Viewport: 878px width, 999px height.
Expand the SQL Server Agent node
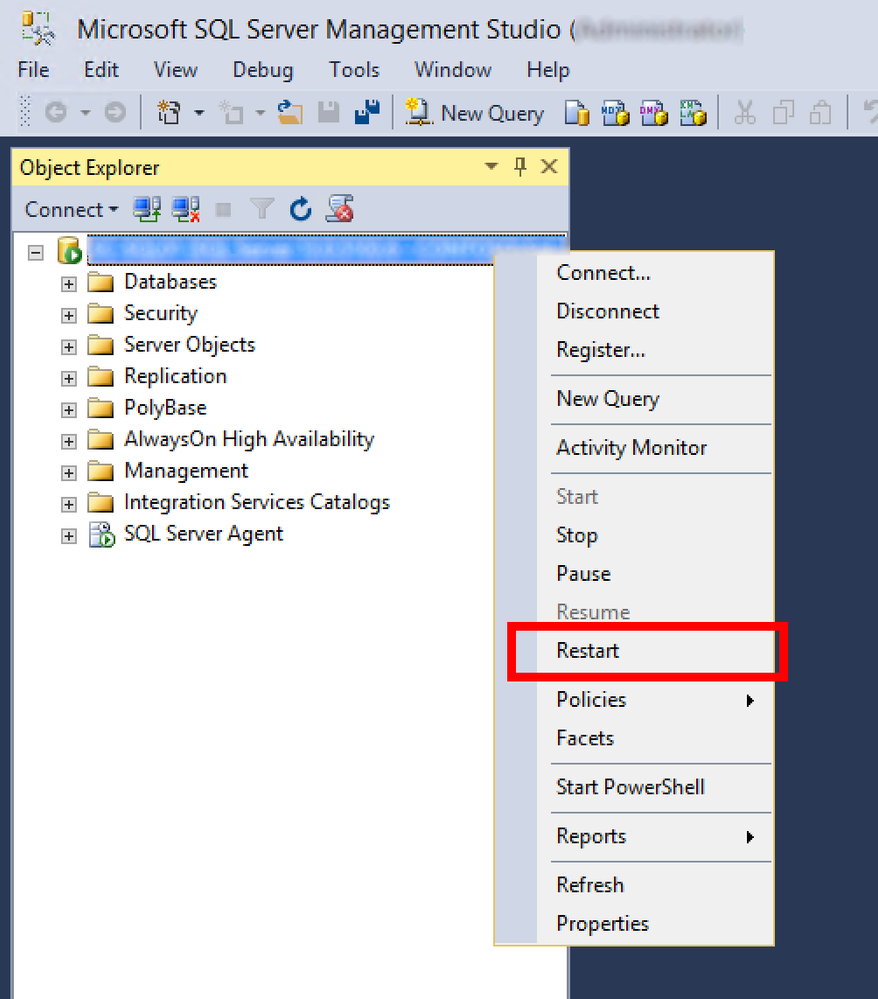[x=69, y=536]
